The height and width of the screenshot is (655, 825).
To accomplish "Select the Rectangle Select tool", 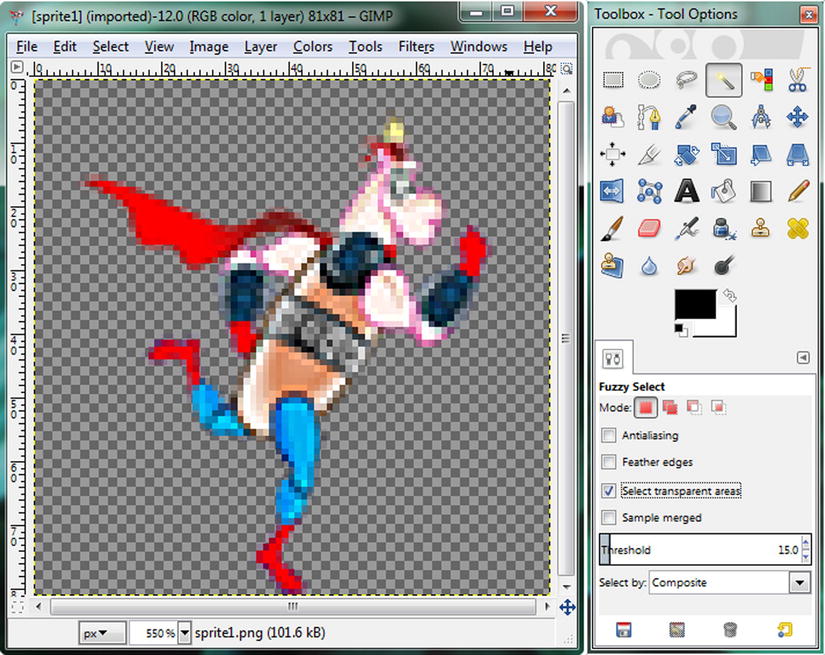I will coord(613,80).
